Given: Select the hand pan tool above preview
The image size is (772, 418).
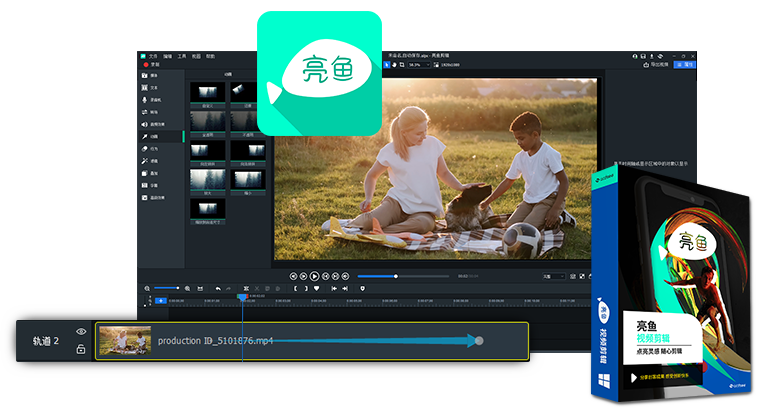Looking at the screenshot, I should coord(394,64).
